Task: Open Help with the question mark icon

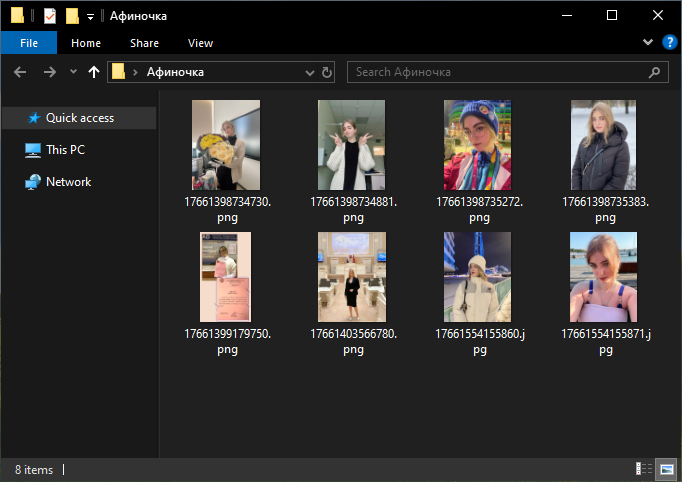Action: pyautogui.click(x=669, y=42)
